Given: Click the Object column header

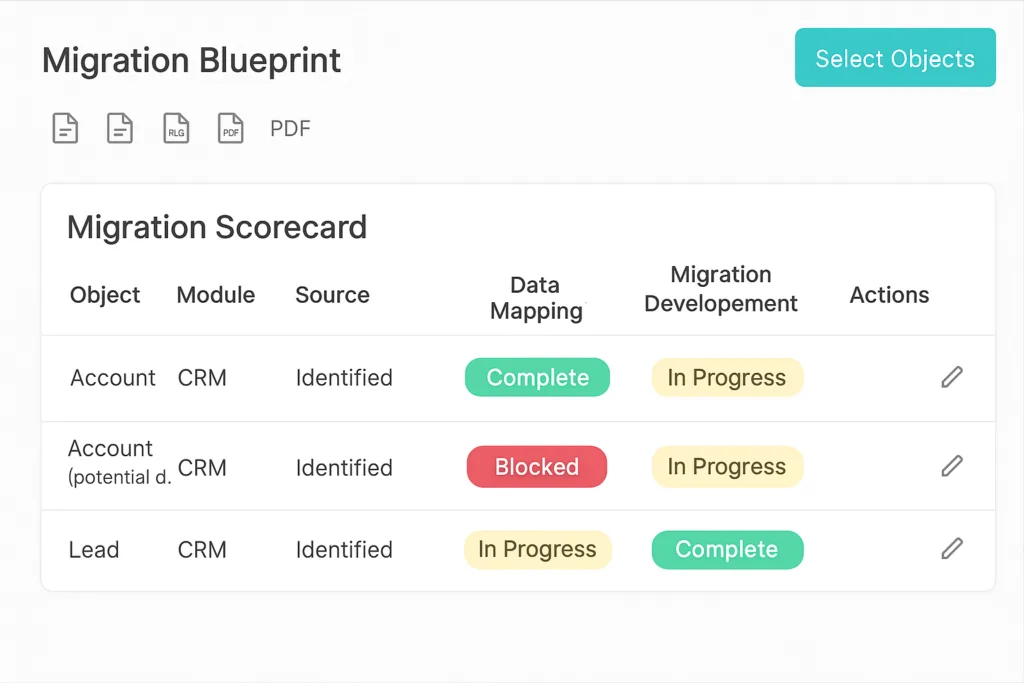Looking at the screenshot, I should (x=104, y=295).
